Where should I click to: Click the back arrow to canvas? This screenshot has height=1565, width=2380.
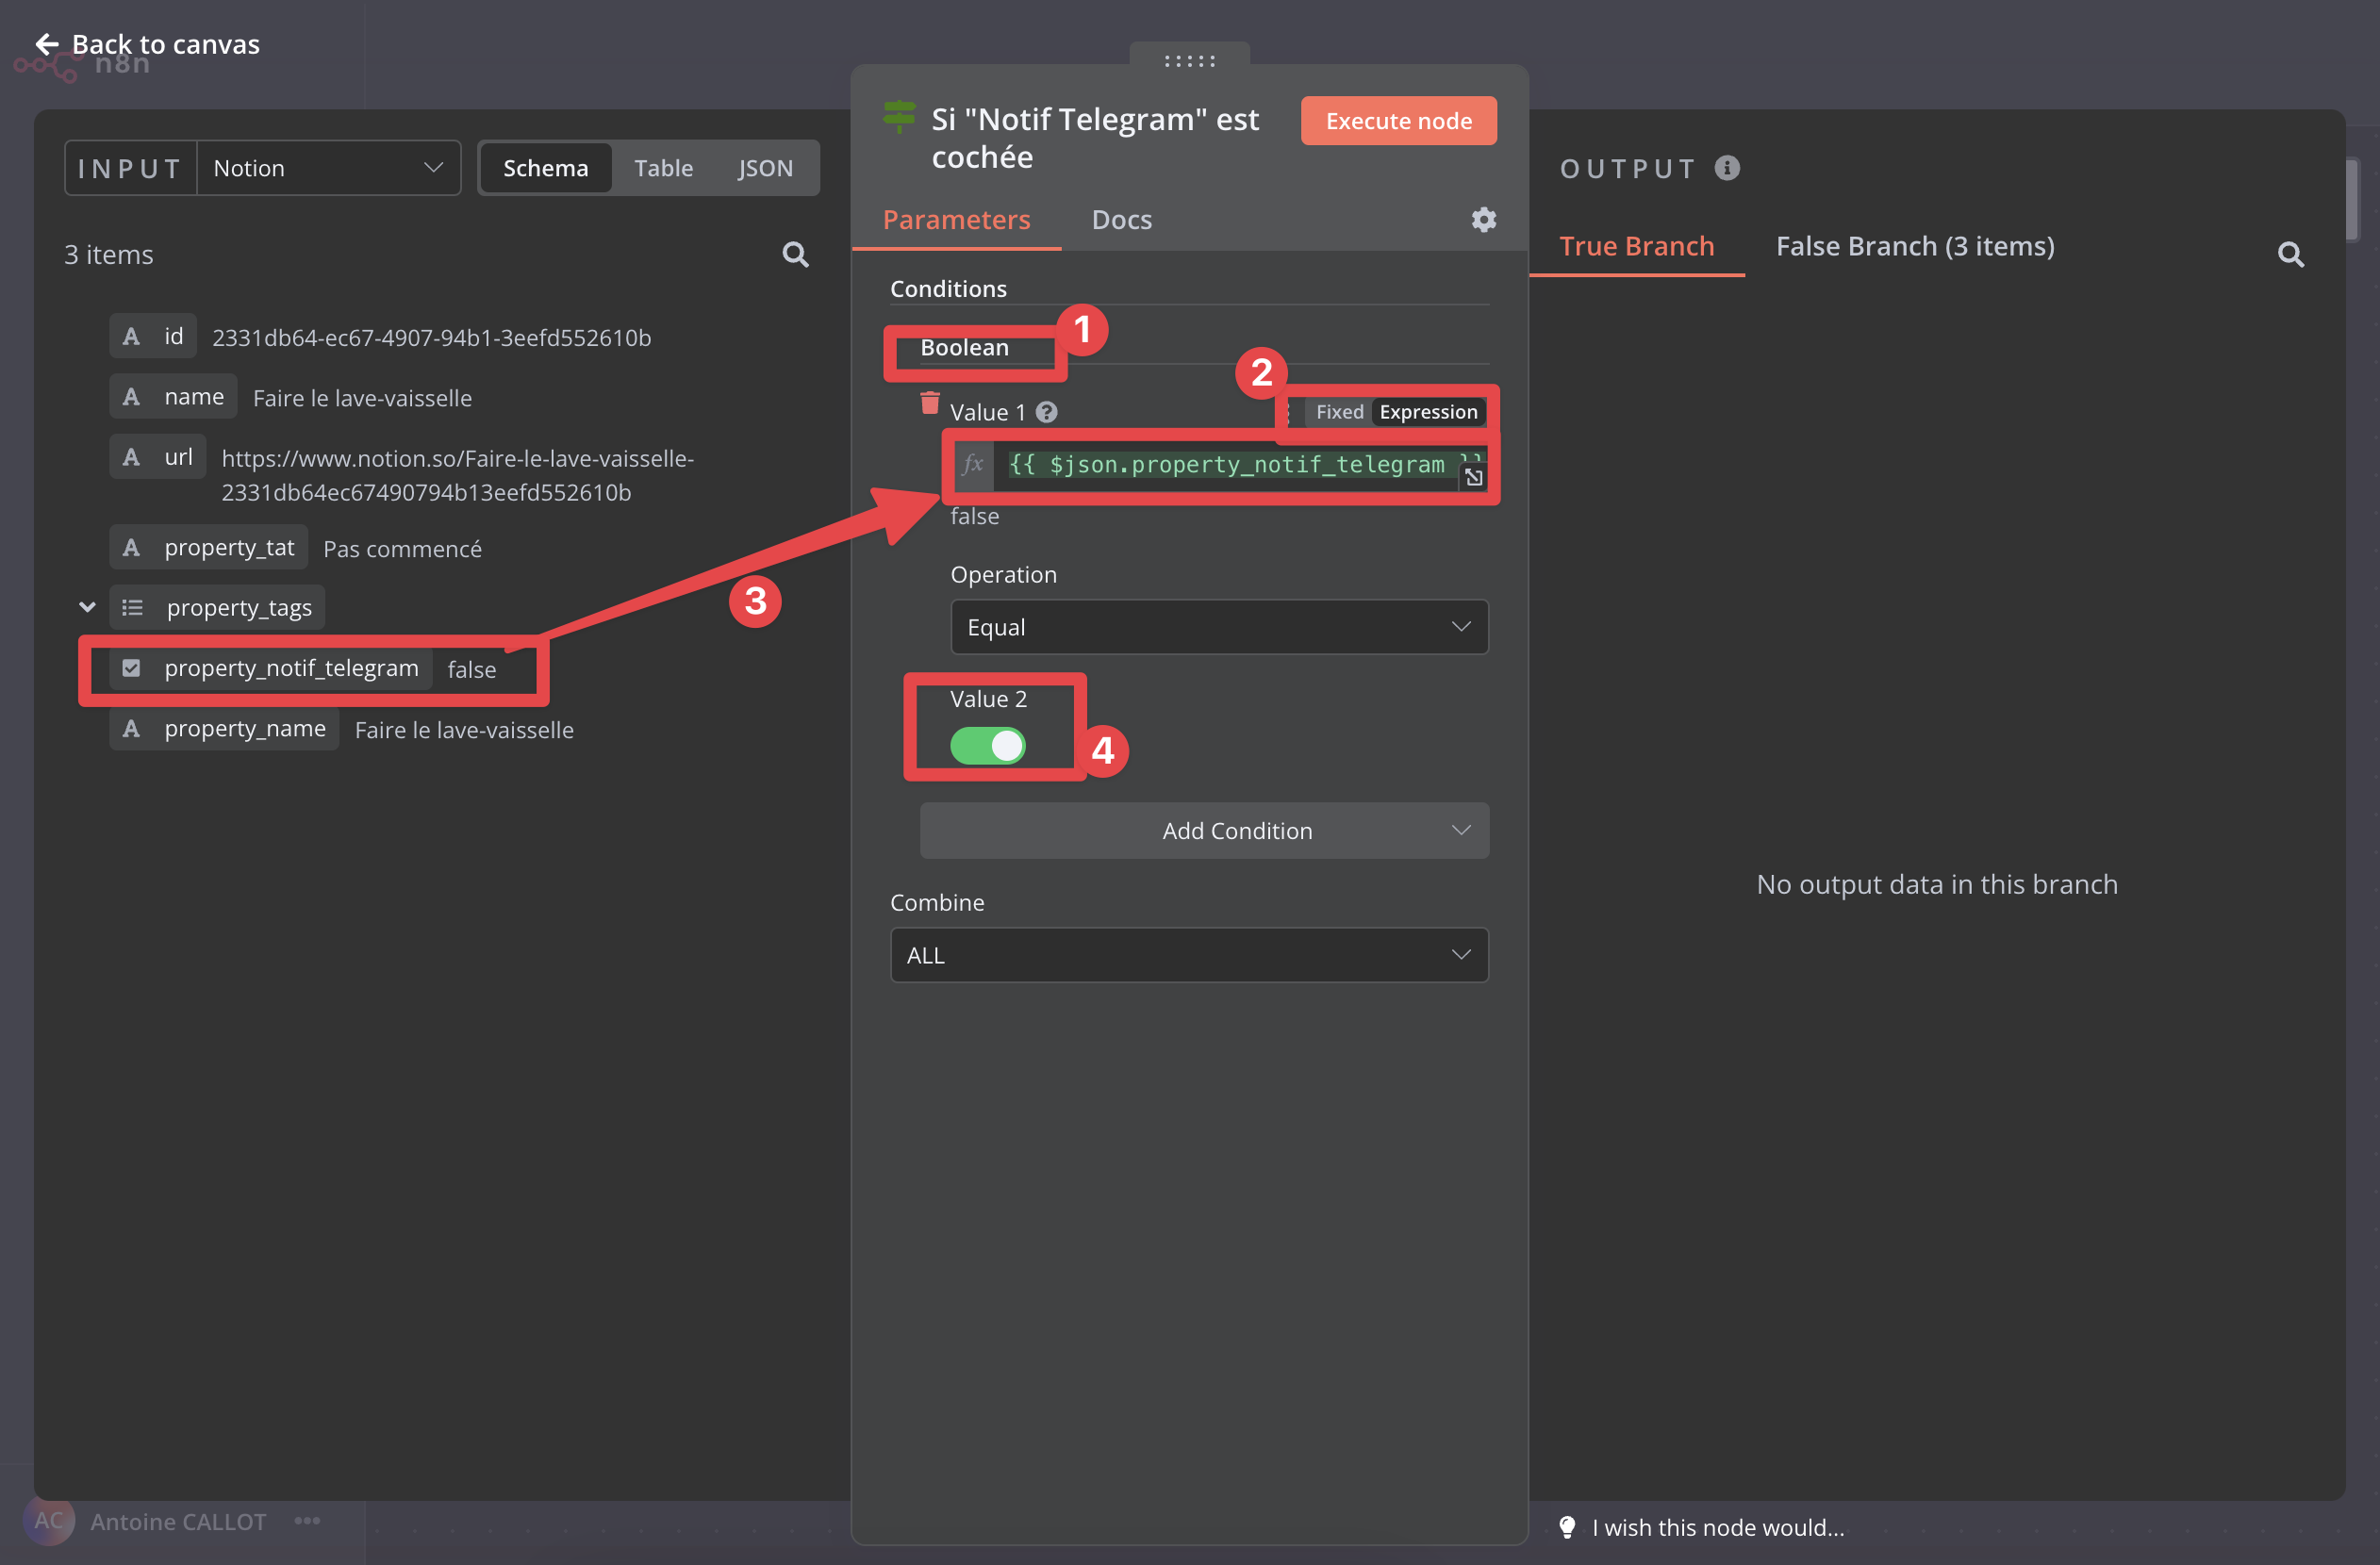coord(46,44)
